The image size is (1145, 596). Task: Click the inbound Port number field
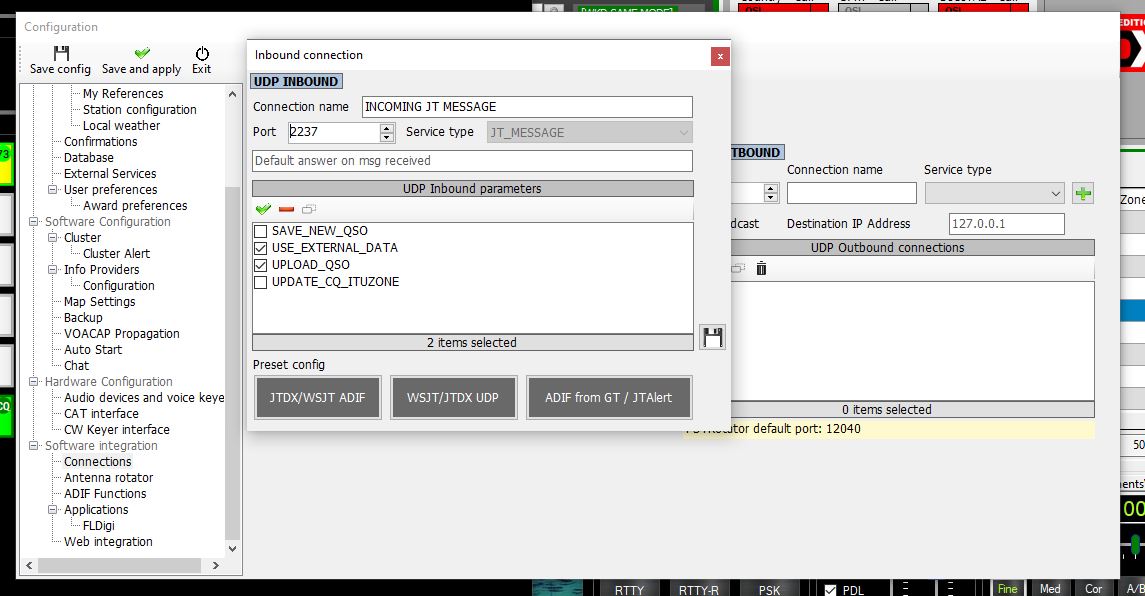[334, 132]
